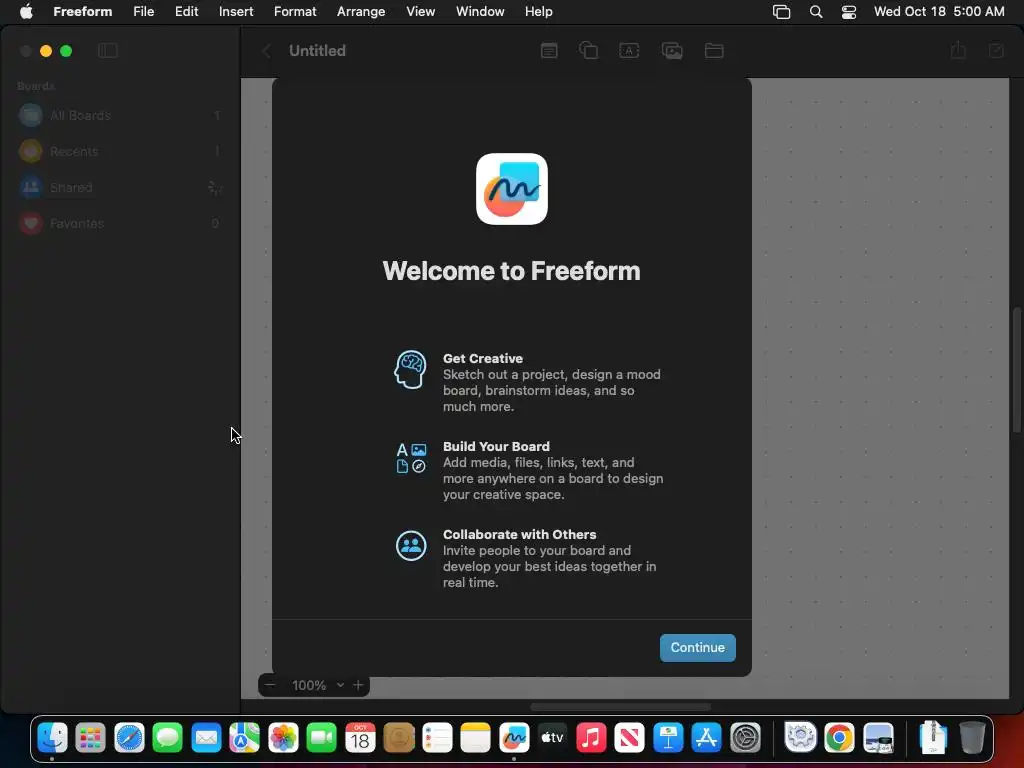
Task: Open the Insert menu
Action: point(236,11)
